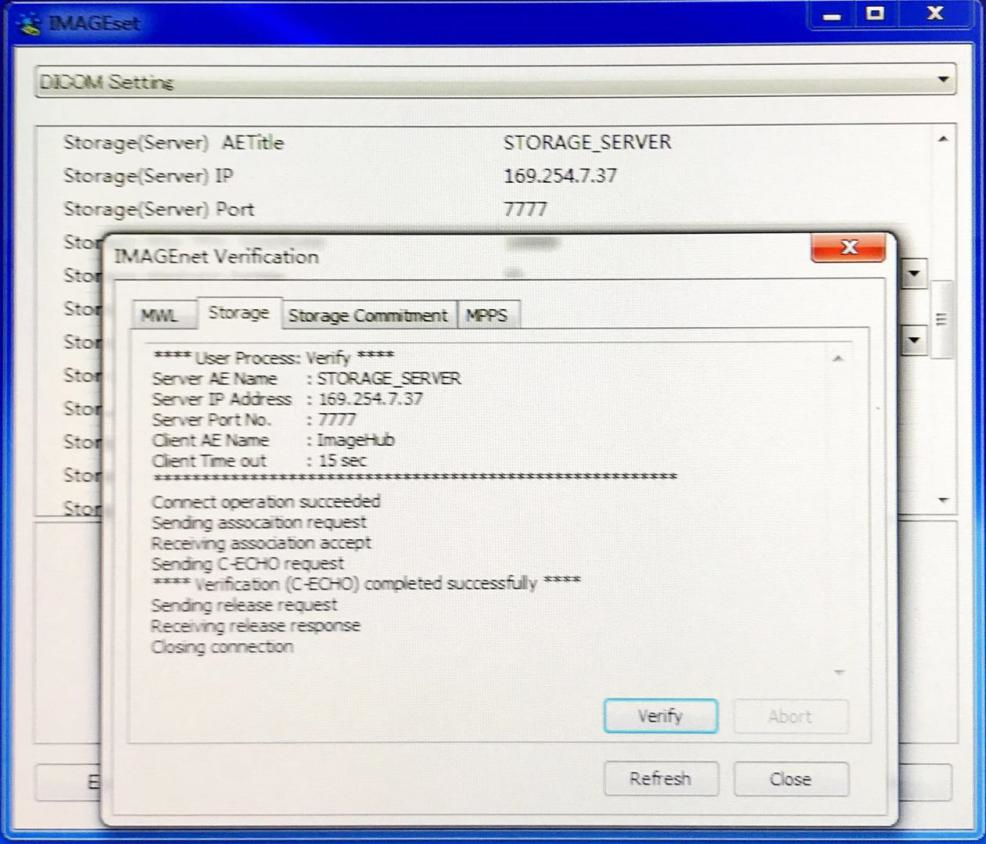Viewport: 986px width, 844px height.
Task: Click the "Server Port No." log line
Action: click(254, 419)
